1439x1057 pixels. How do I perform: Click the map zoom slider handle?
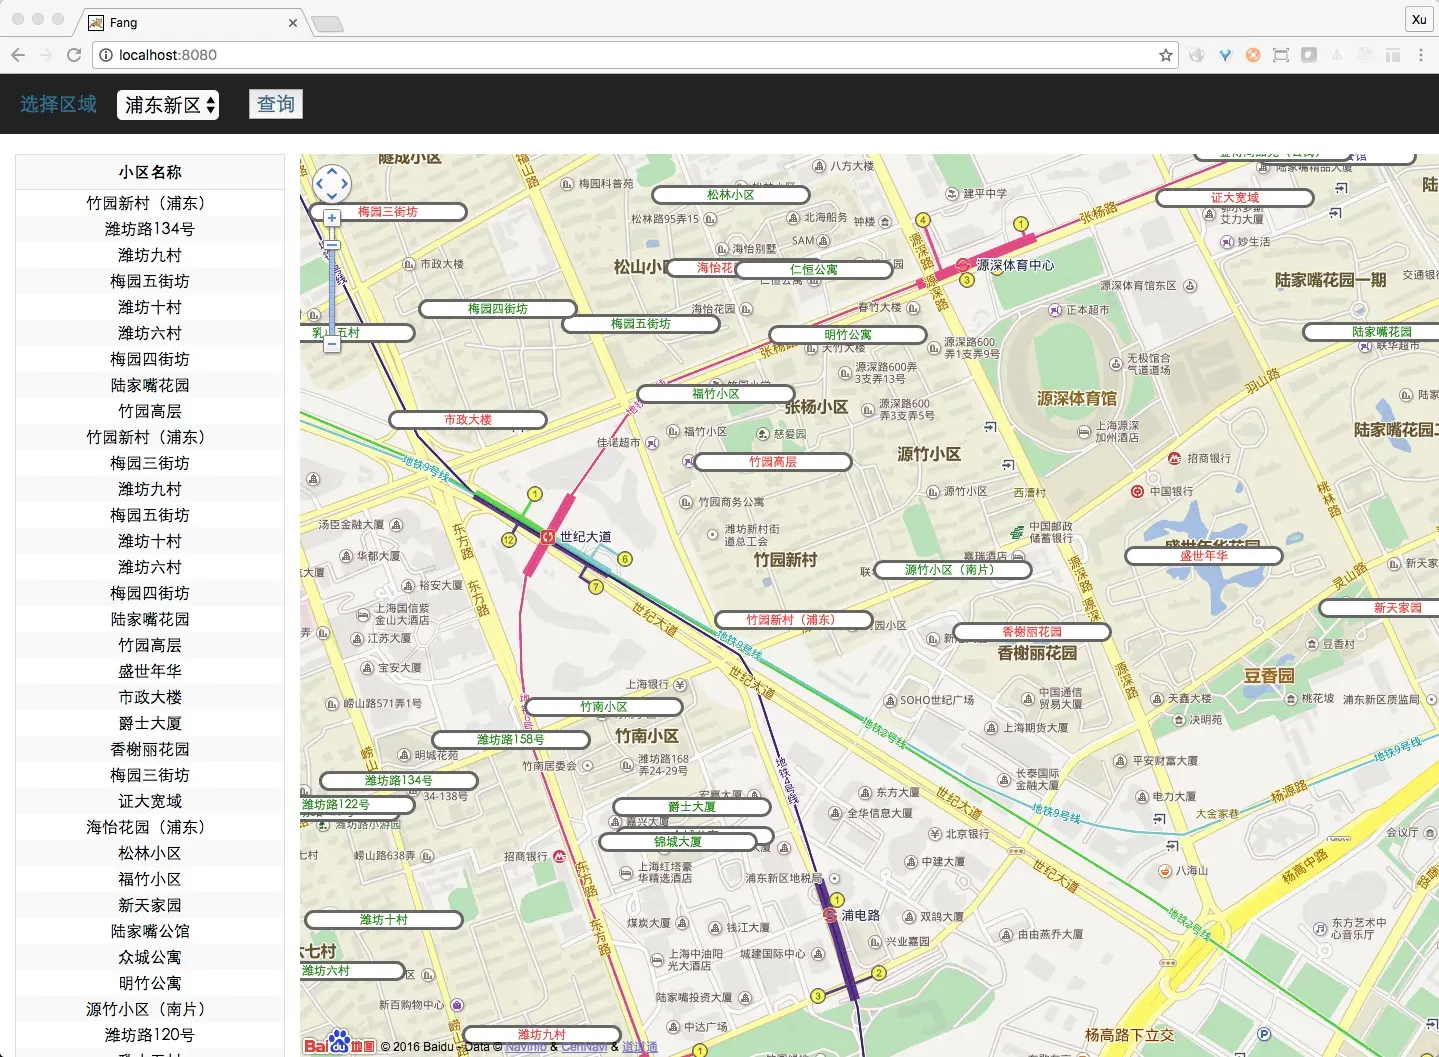(x=332, y=245)
